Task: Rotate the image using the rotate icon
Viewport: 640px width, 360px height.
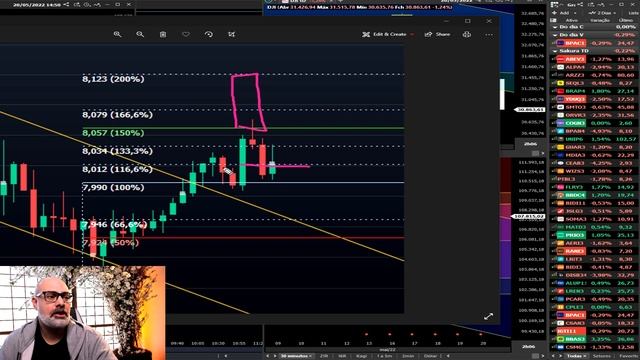Action: 209,34
